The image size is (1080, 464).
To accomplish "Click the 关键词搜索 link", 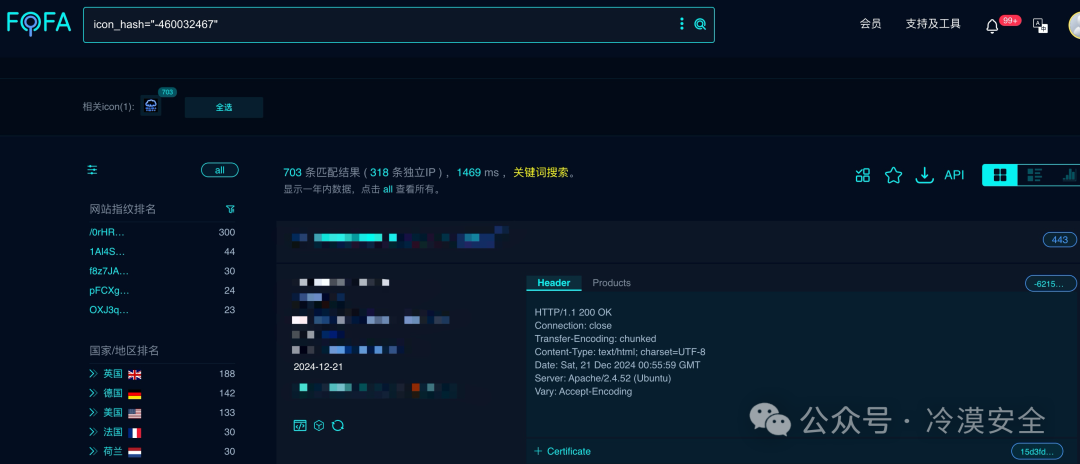I will pyautogui.click(x=541, y=172).
